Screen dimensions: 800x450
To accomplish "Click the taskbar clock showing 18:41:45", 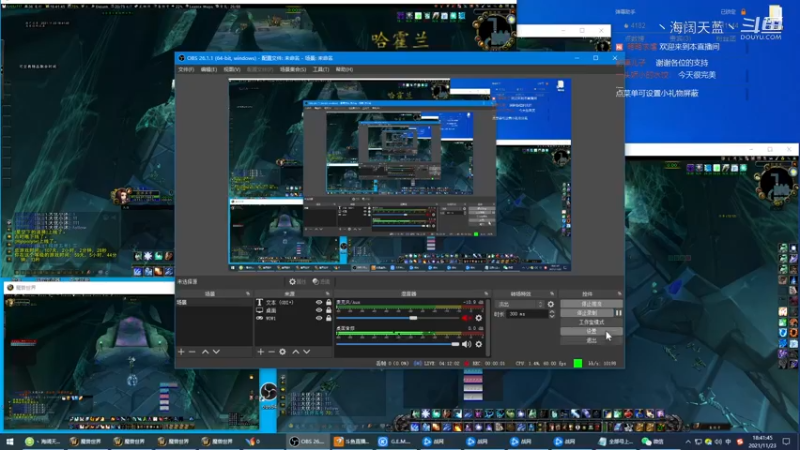I will (762, 441).
